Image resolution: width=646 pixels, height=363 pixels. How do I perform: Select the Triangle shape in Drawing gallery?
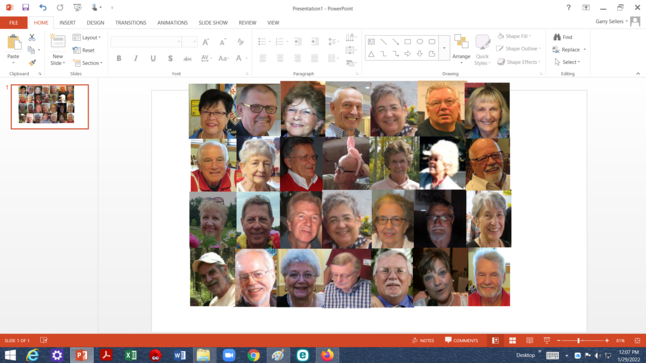point(371,54)
